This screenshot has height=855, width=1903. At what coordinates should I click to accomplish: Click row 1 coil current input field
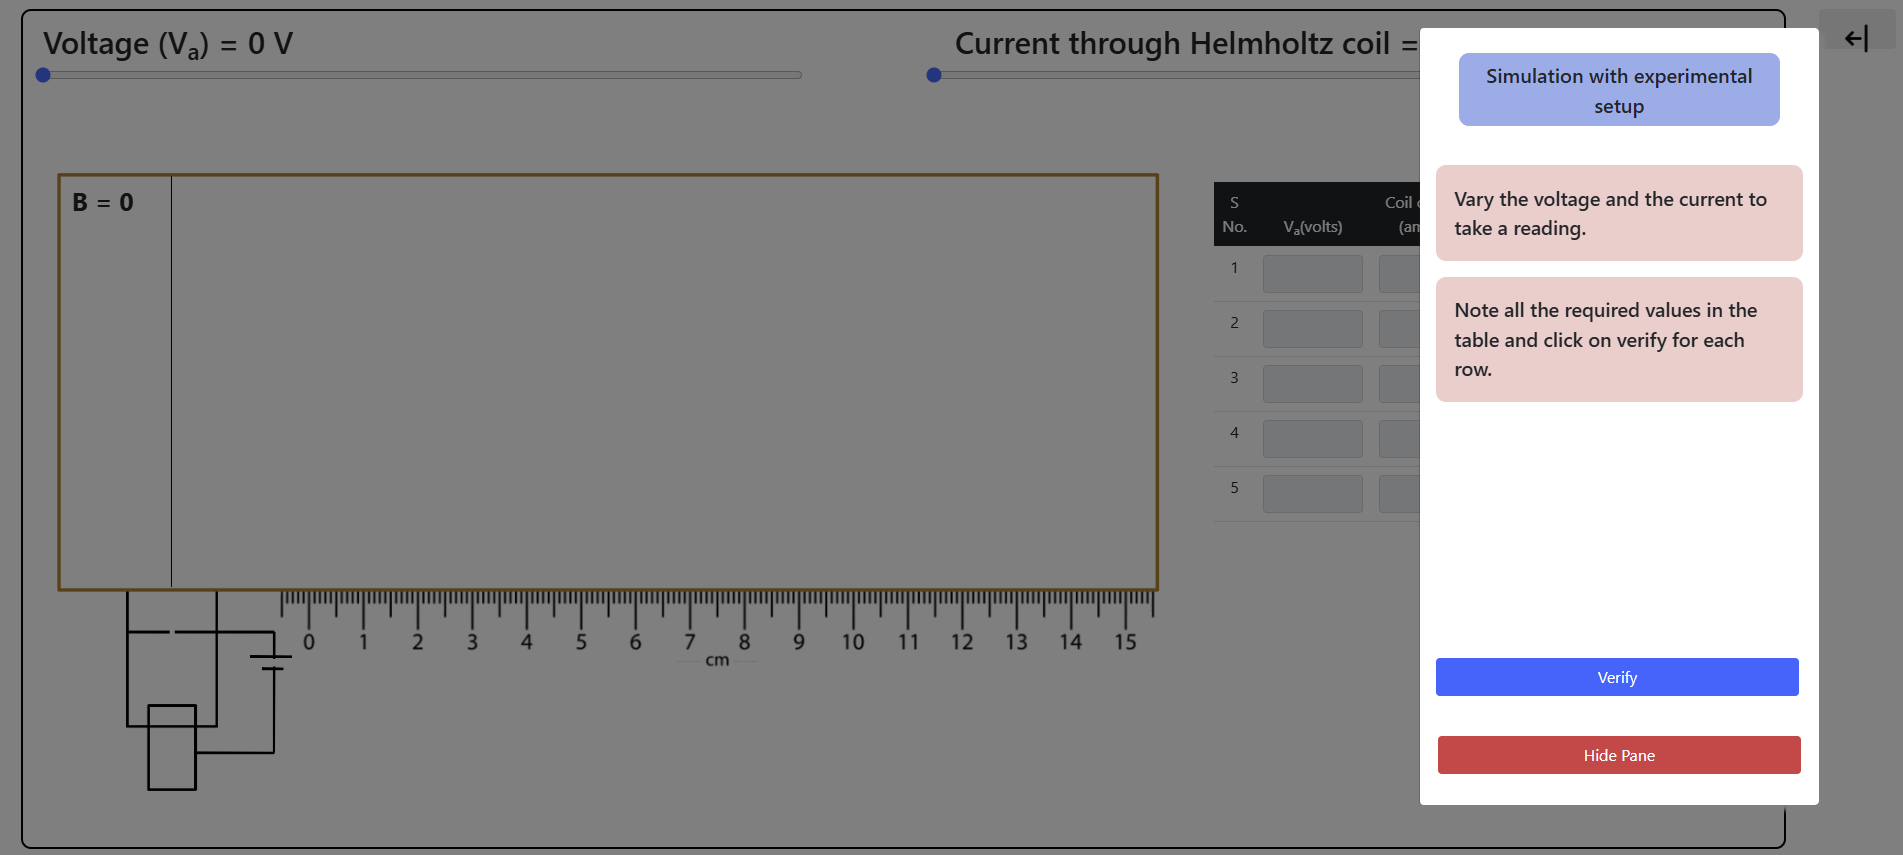click(x=1399, y=274)
